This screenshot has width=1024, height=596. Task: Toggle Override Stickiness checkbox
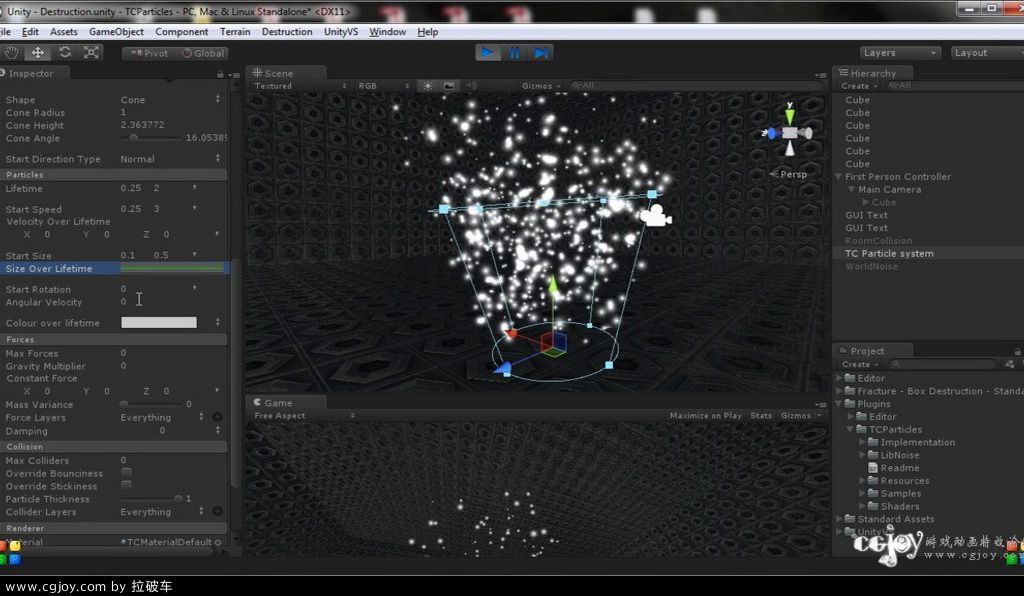126,485
